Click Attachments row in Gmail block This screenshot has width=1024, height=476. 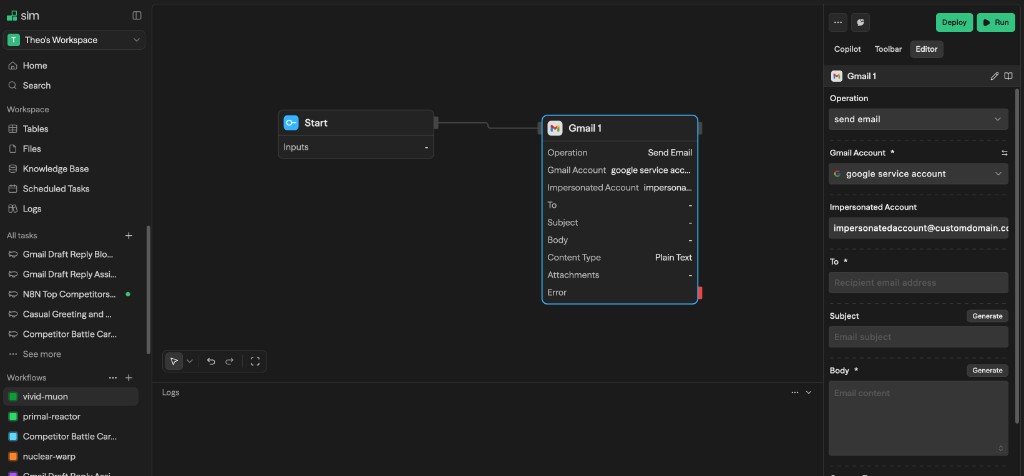tap(620, 275)
